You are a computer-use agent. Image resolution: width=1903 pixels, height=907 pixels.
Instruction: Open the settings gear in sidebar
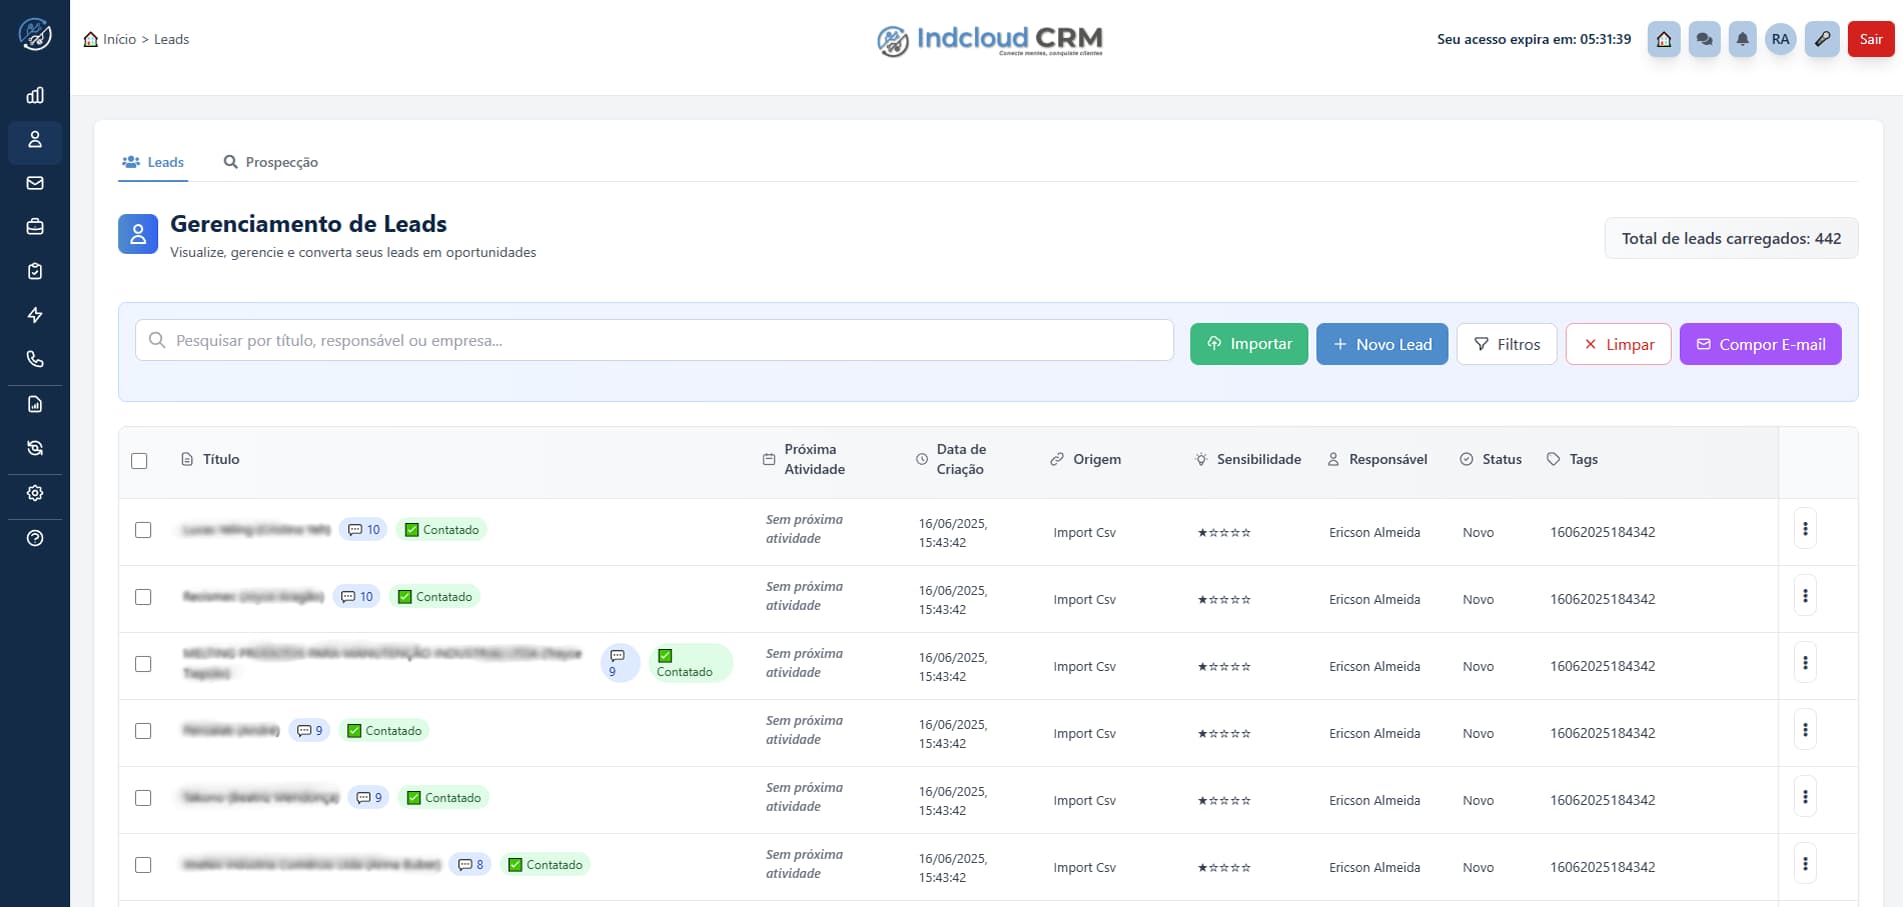35,493
